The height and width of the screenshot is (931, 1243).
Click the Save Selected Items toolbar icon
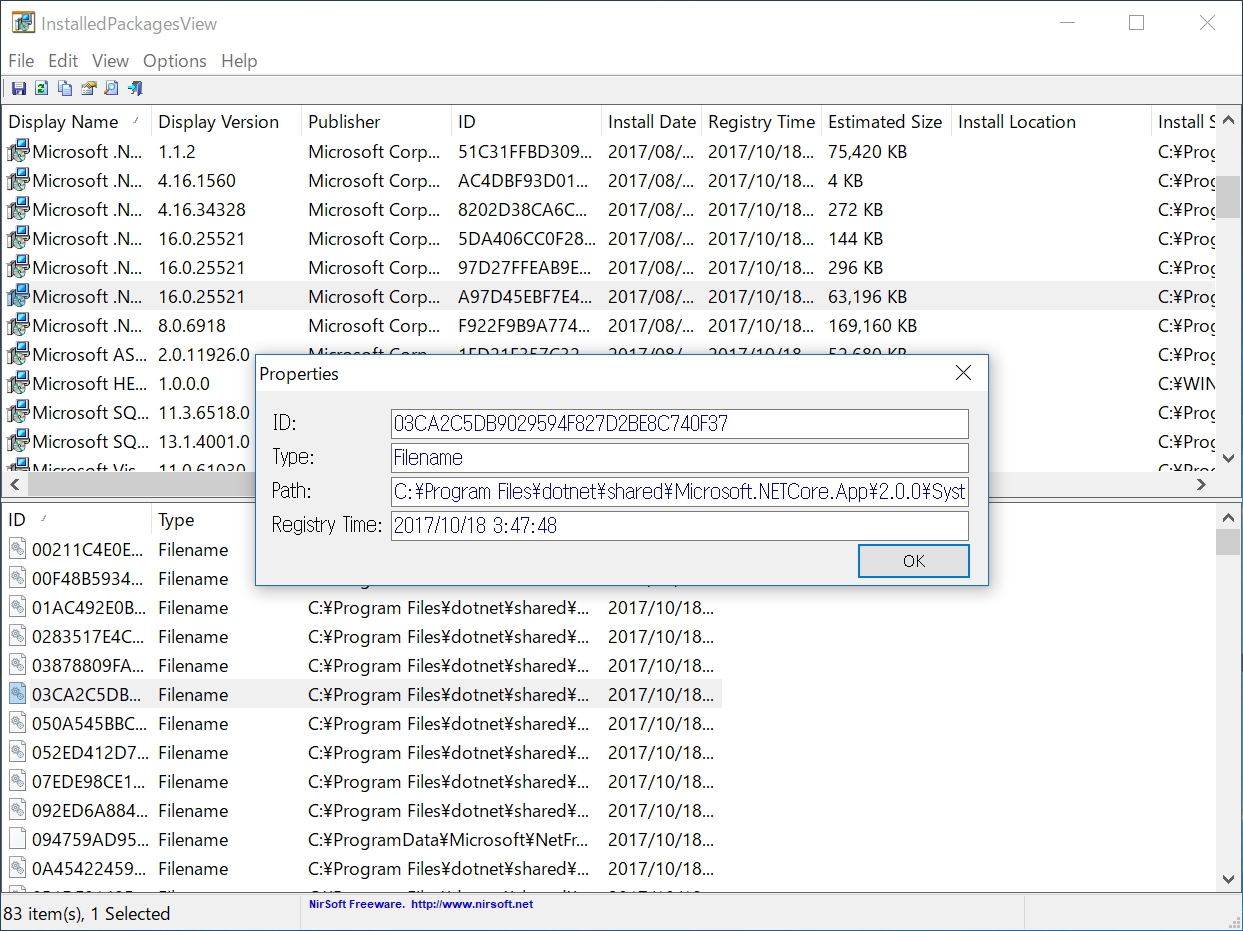point(19,88)
